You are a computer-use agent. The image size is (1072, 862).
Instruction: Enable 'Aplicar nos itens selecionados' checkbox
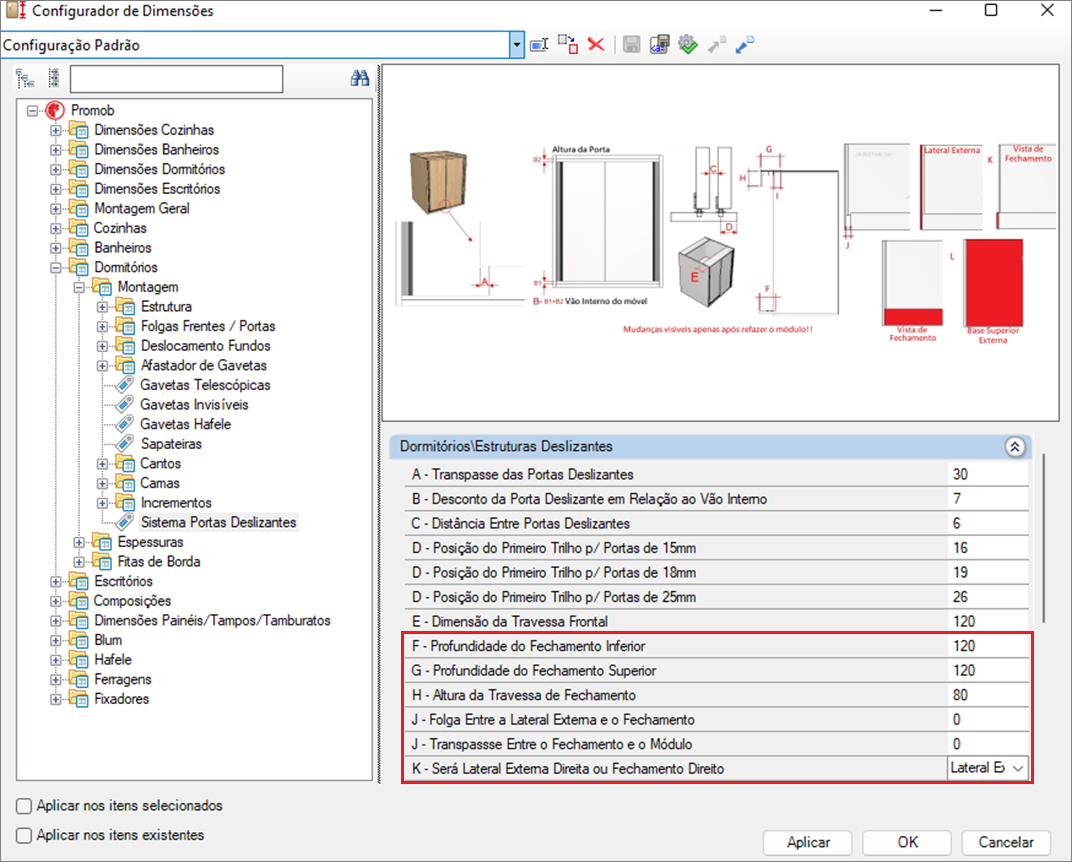click(x=24, y=806)
